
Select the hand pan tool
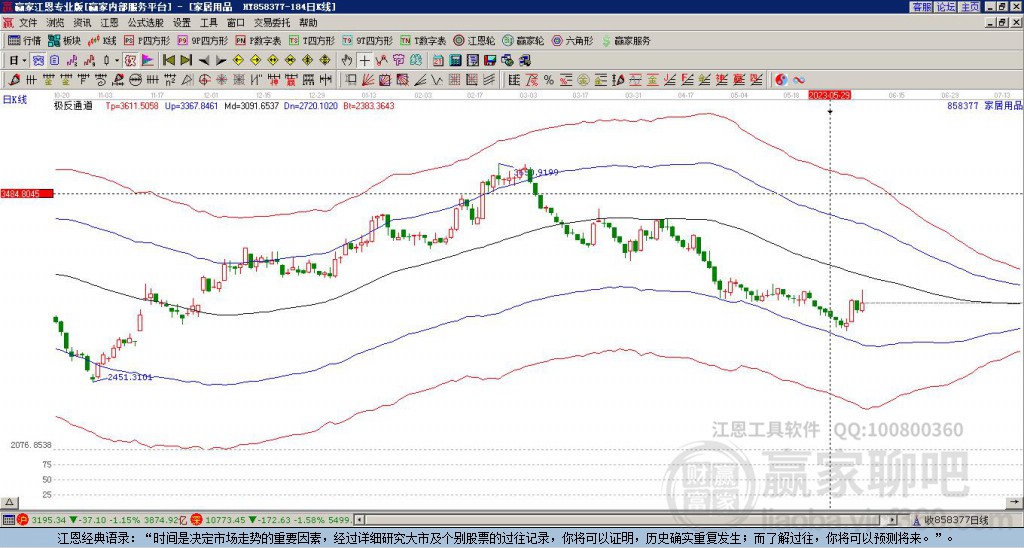click(x=347, y=61)
